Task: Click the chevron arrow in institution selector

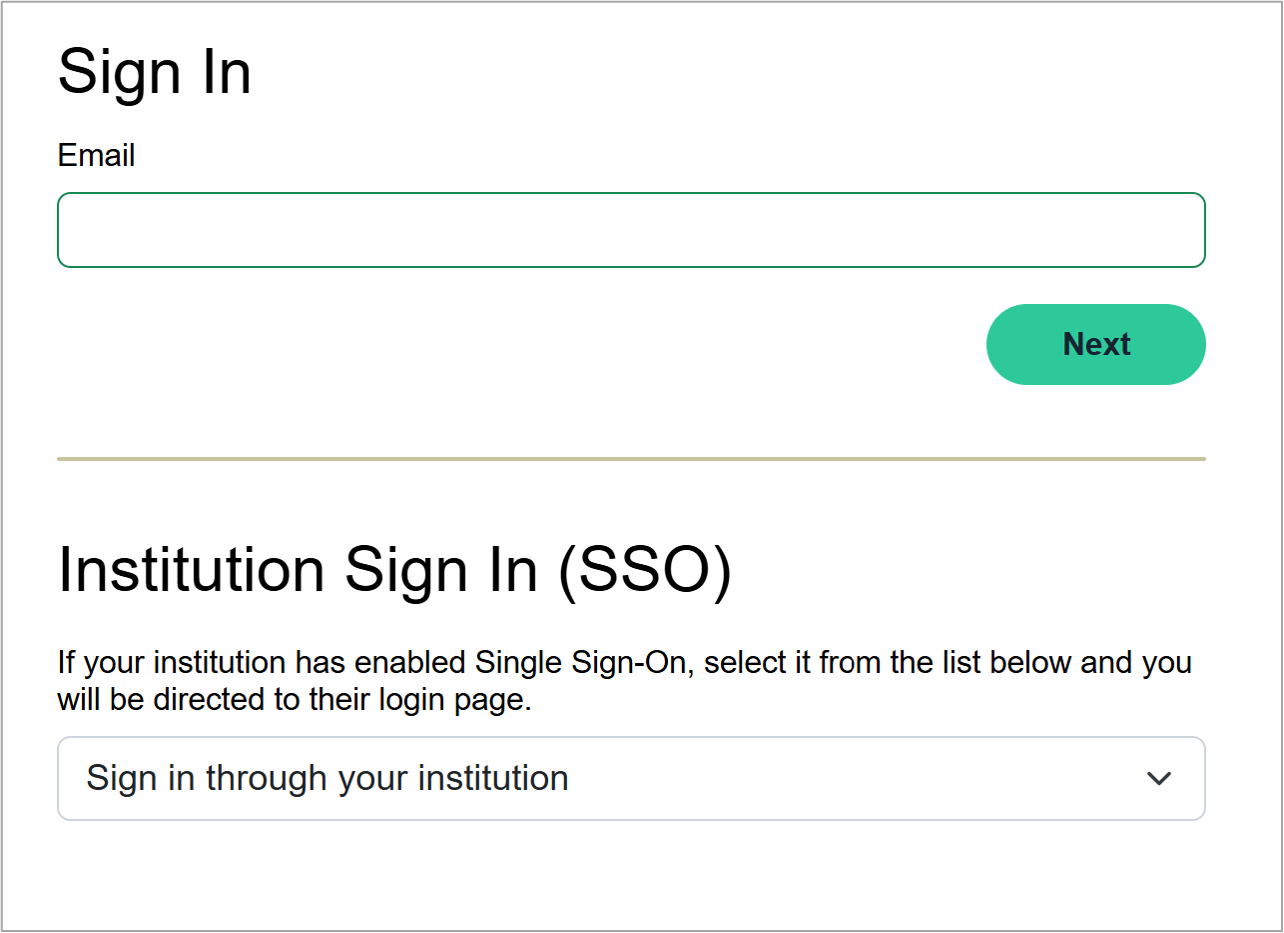Action: tap(1158, 778)
